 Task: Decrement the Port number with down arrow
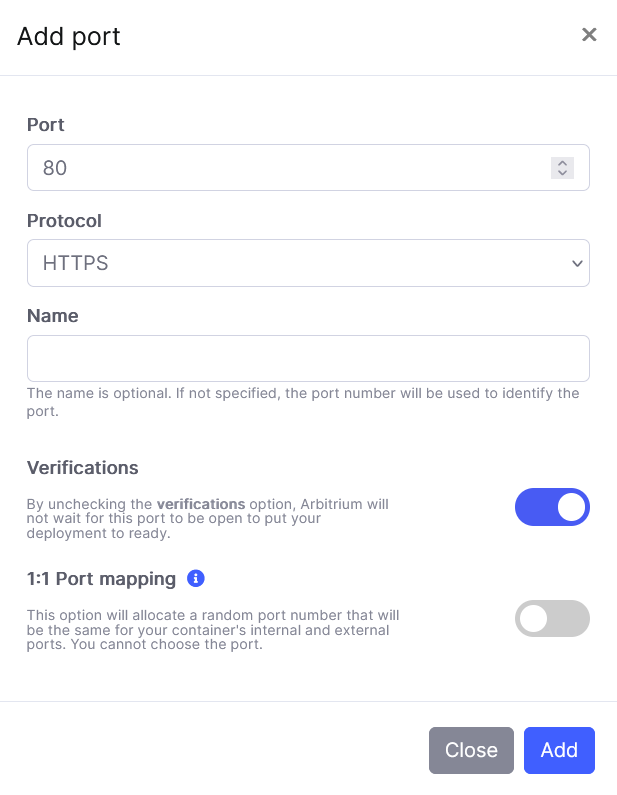tap(562, 173)
